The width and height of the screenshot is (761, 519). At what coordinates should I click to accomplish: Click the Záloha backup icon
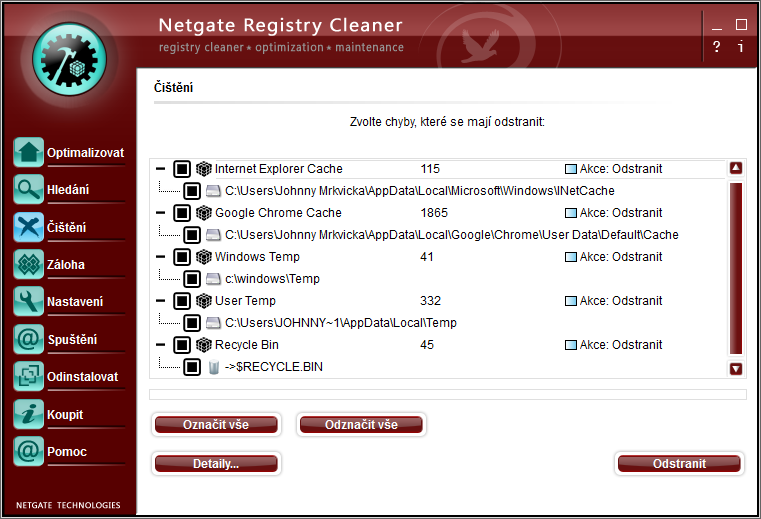point(29,265)
